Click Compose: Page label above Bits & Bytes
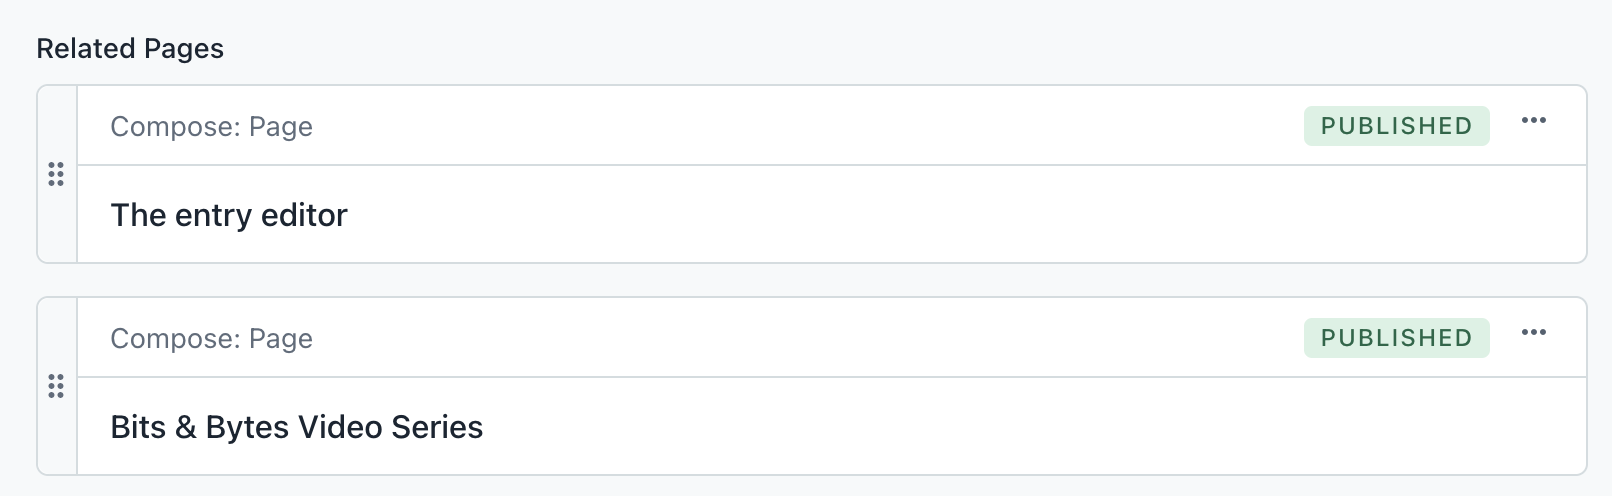 [x=211, y=339]
